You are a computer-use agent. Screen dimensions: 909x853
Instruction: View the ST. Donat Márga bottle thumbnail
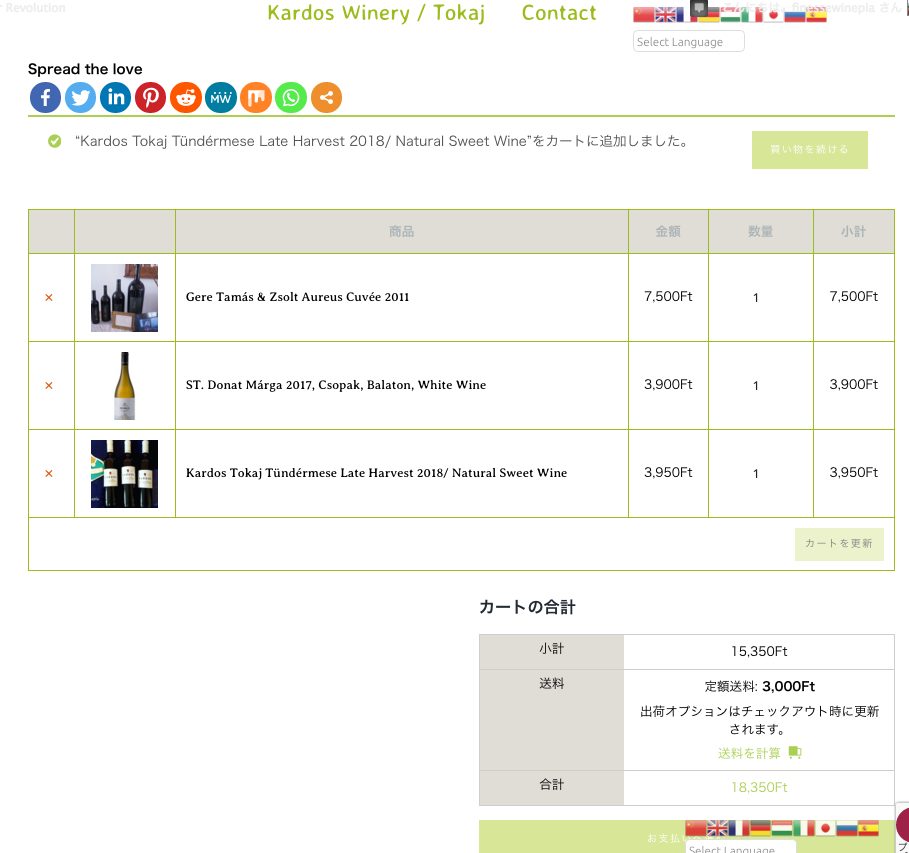(125, 386)
